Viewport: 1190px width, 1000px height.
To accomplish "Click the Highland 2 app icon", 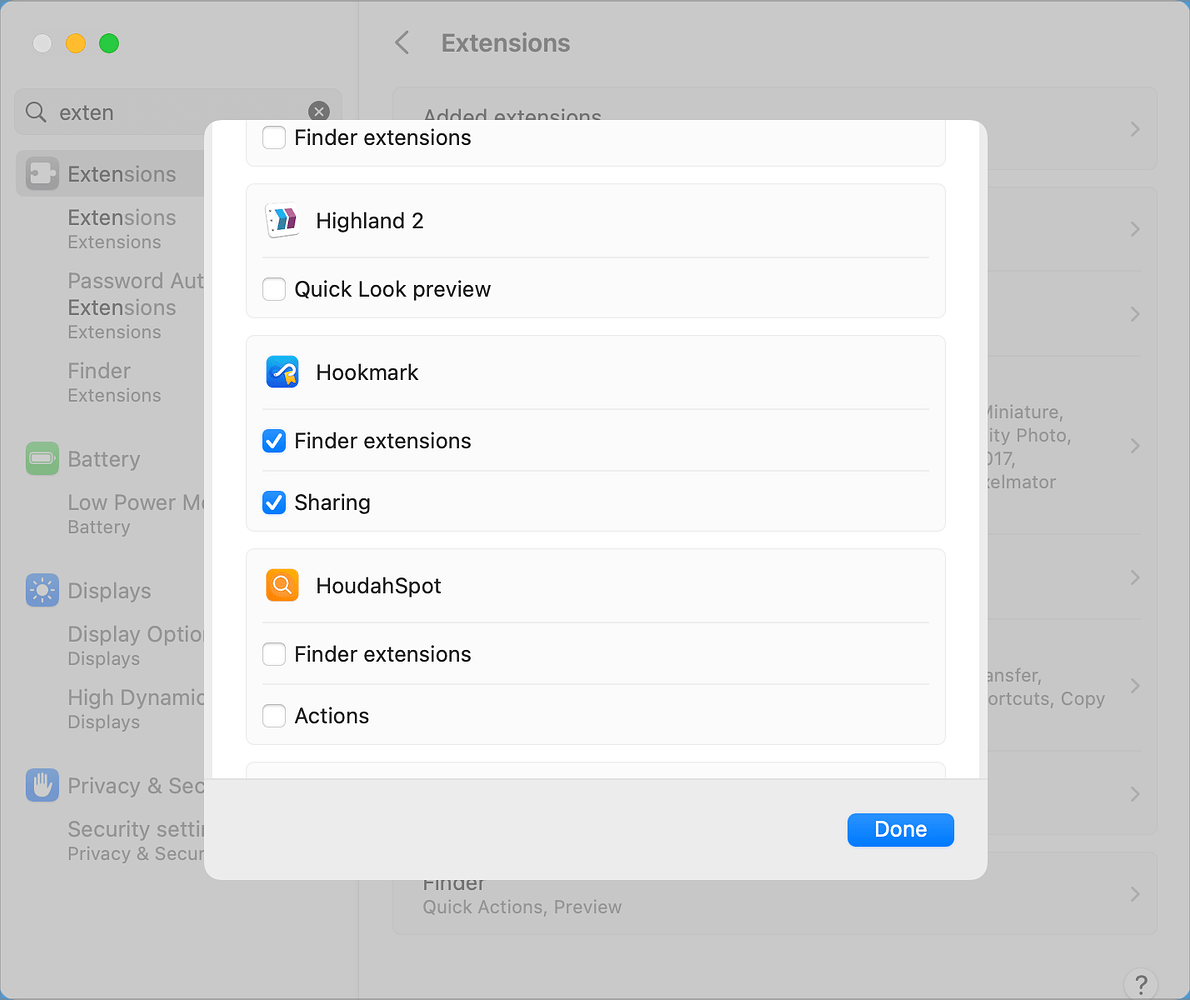I will [x=282, y=221].
